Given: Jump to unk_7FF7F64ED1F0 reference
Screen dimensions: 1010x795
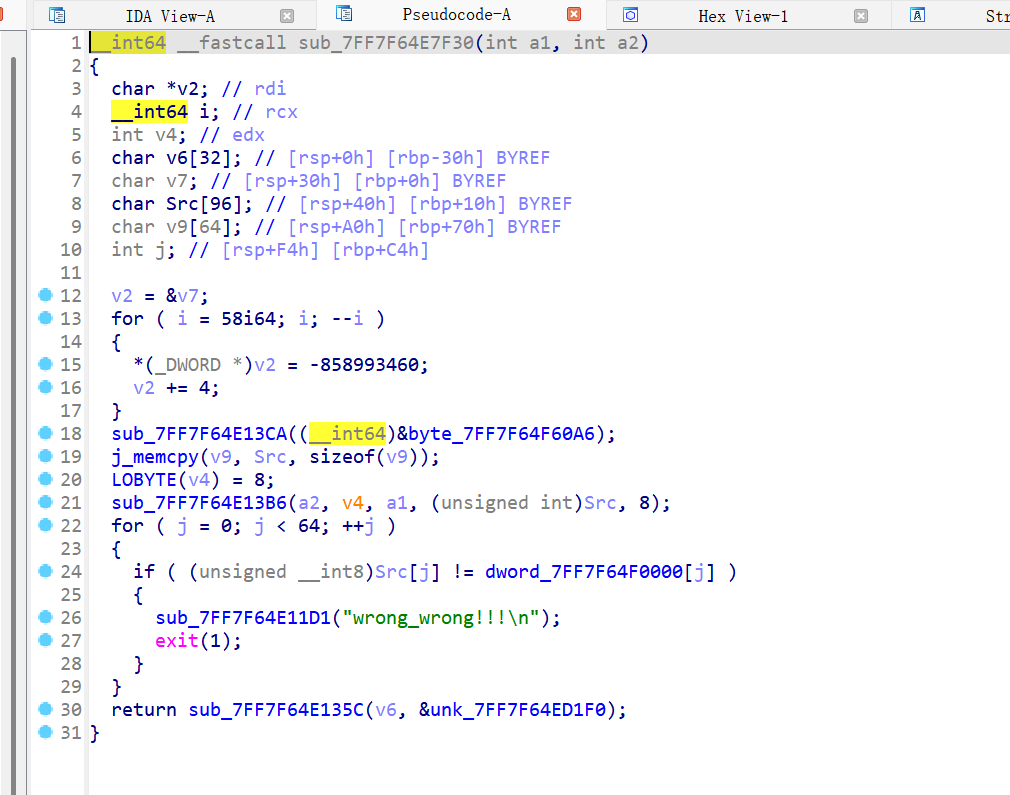Looking at the screenshot, I should tap(518, 709).
